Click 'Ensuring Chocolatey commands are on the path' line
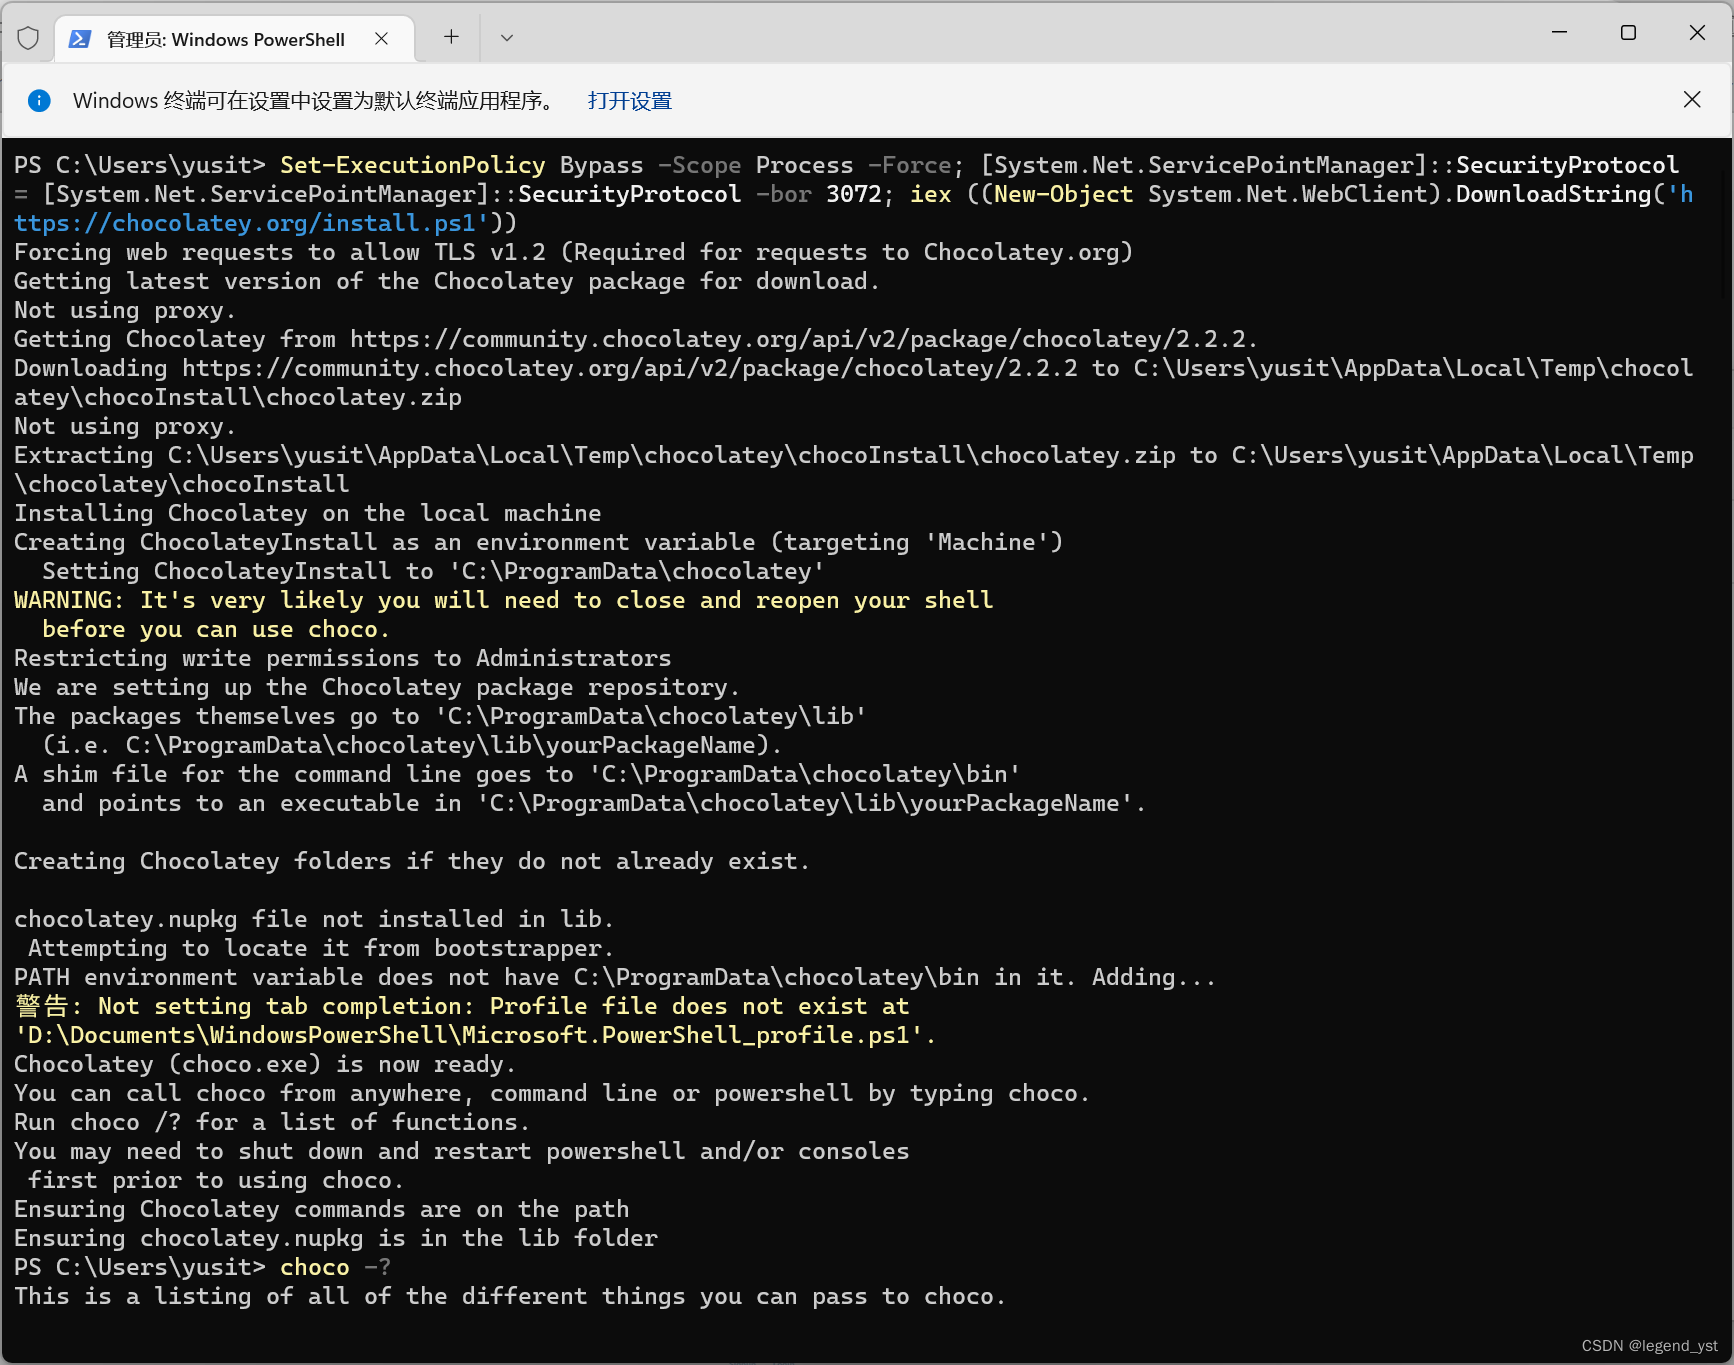The height and width of the screenshot is (1365, 1734). coord(322,1209)
